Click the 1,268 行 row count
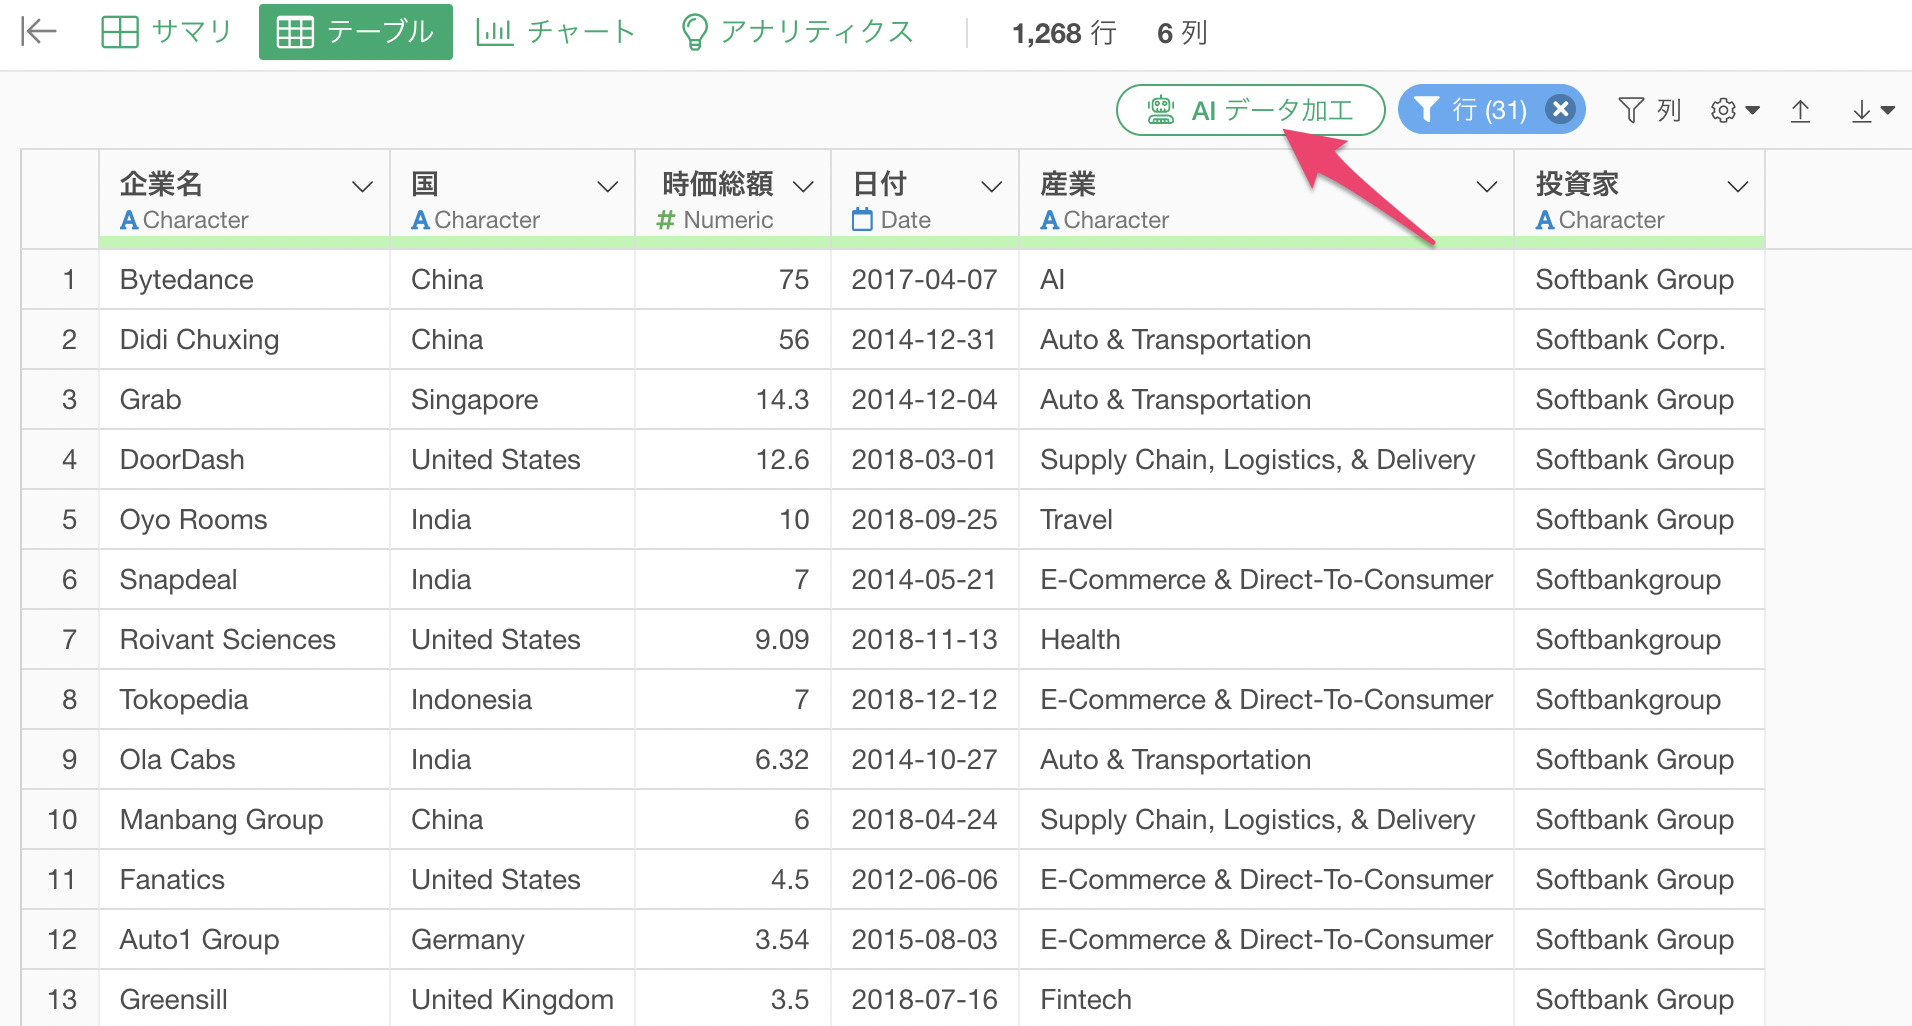This screenshot has width=1912, height=1026. coord(1064,33)
